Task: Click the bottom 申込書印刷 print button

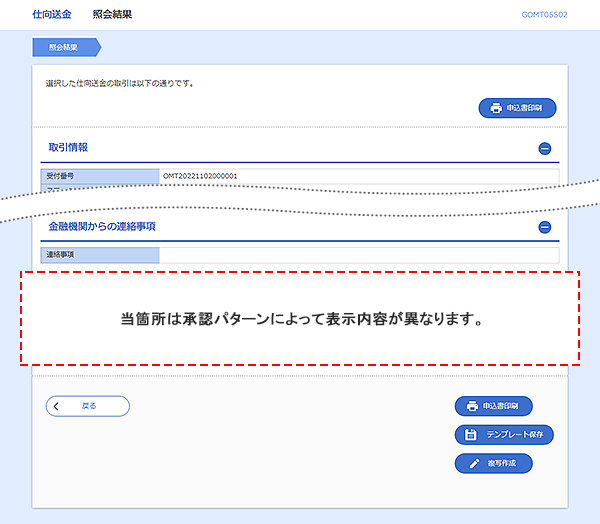Action: tap(494, 406)
